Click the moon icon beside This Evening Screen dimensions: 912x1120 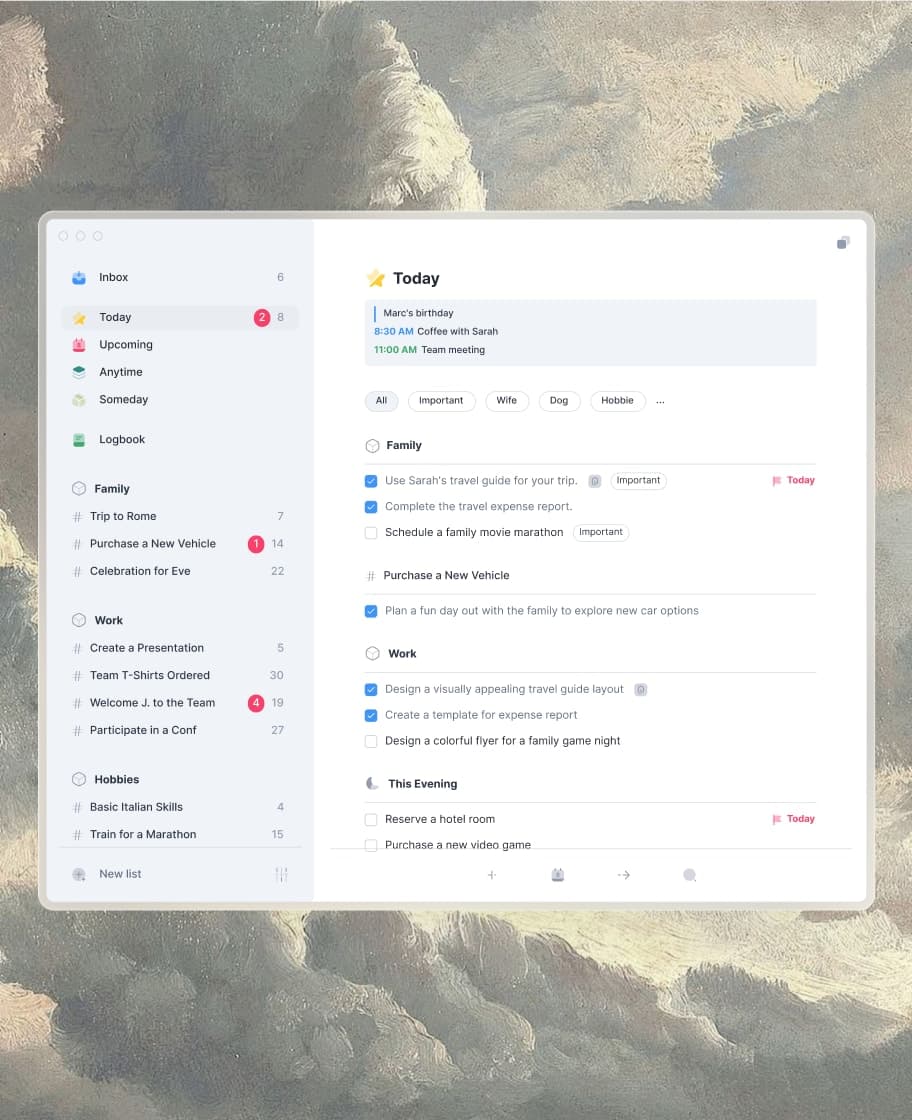click(x=372, y=784)
